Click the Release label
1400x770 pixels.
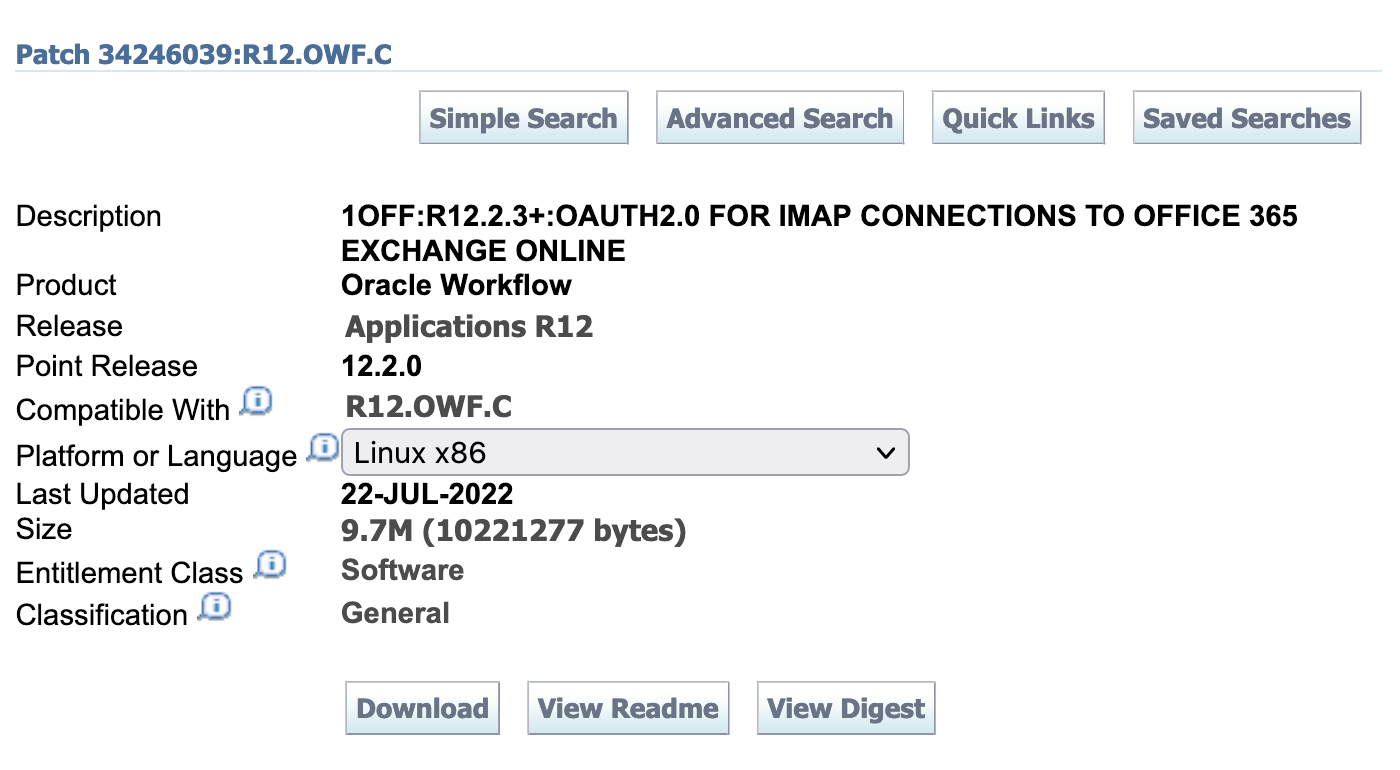69,327
